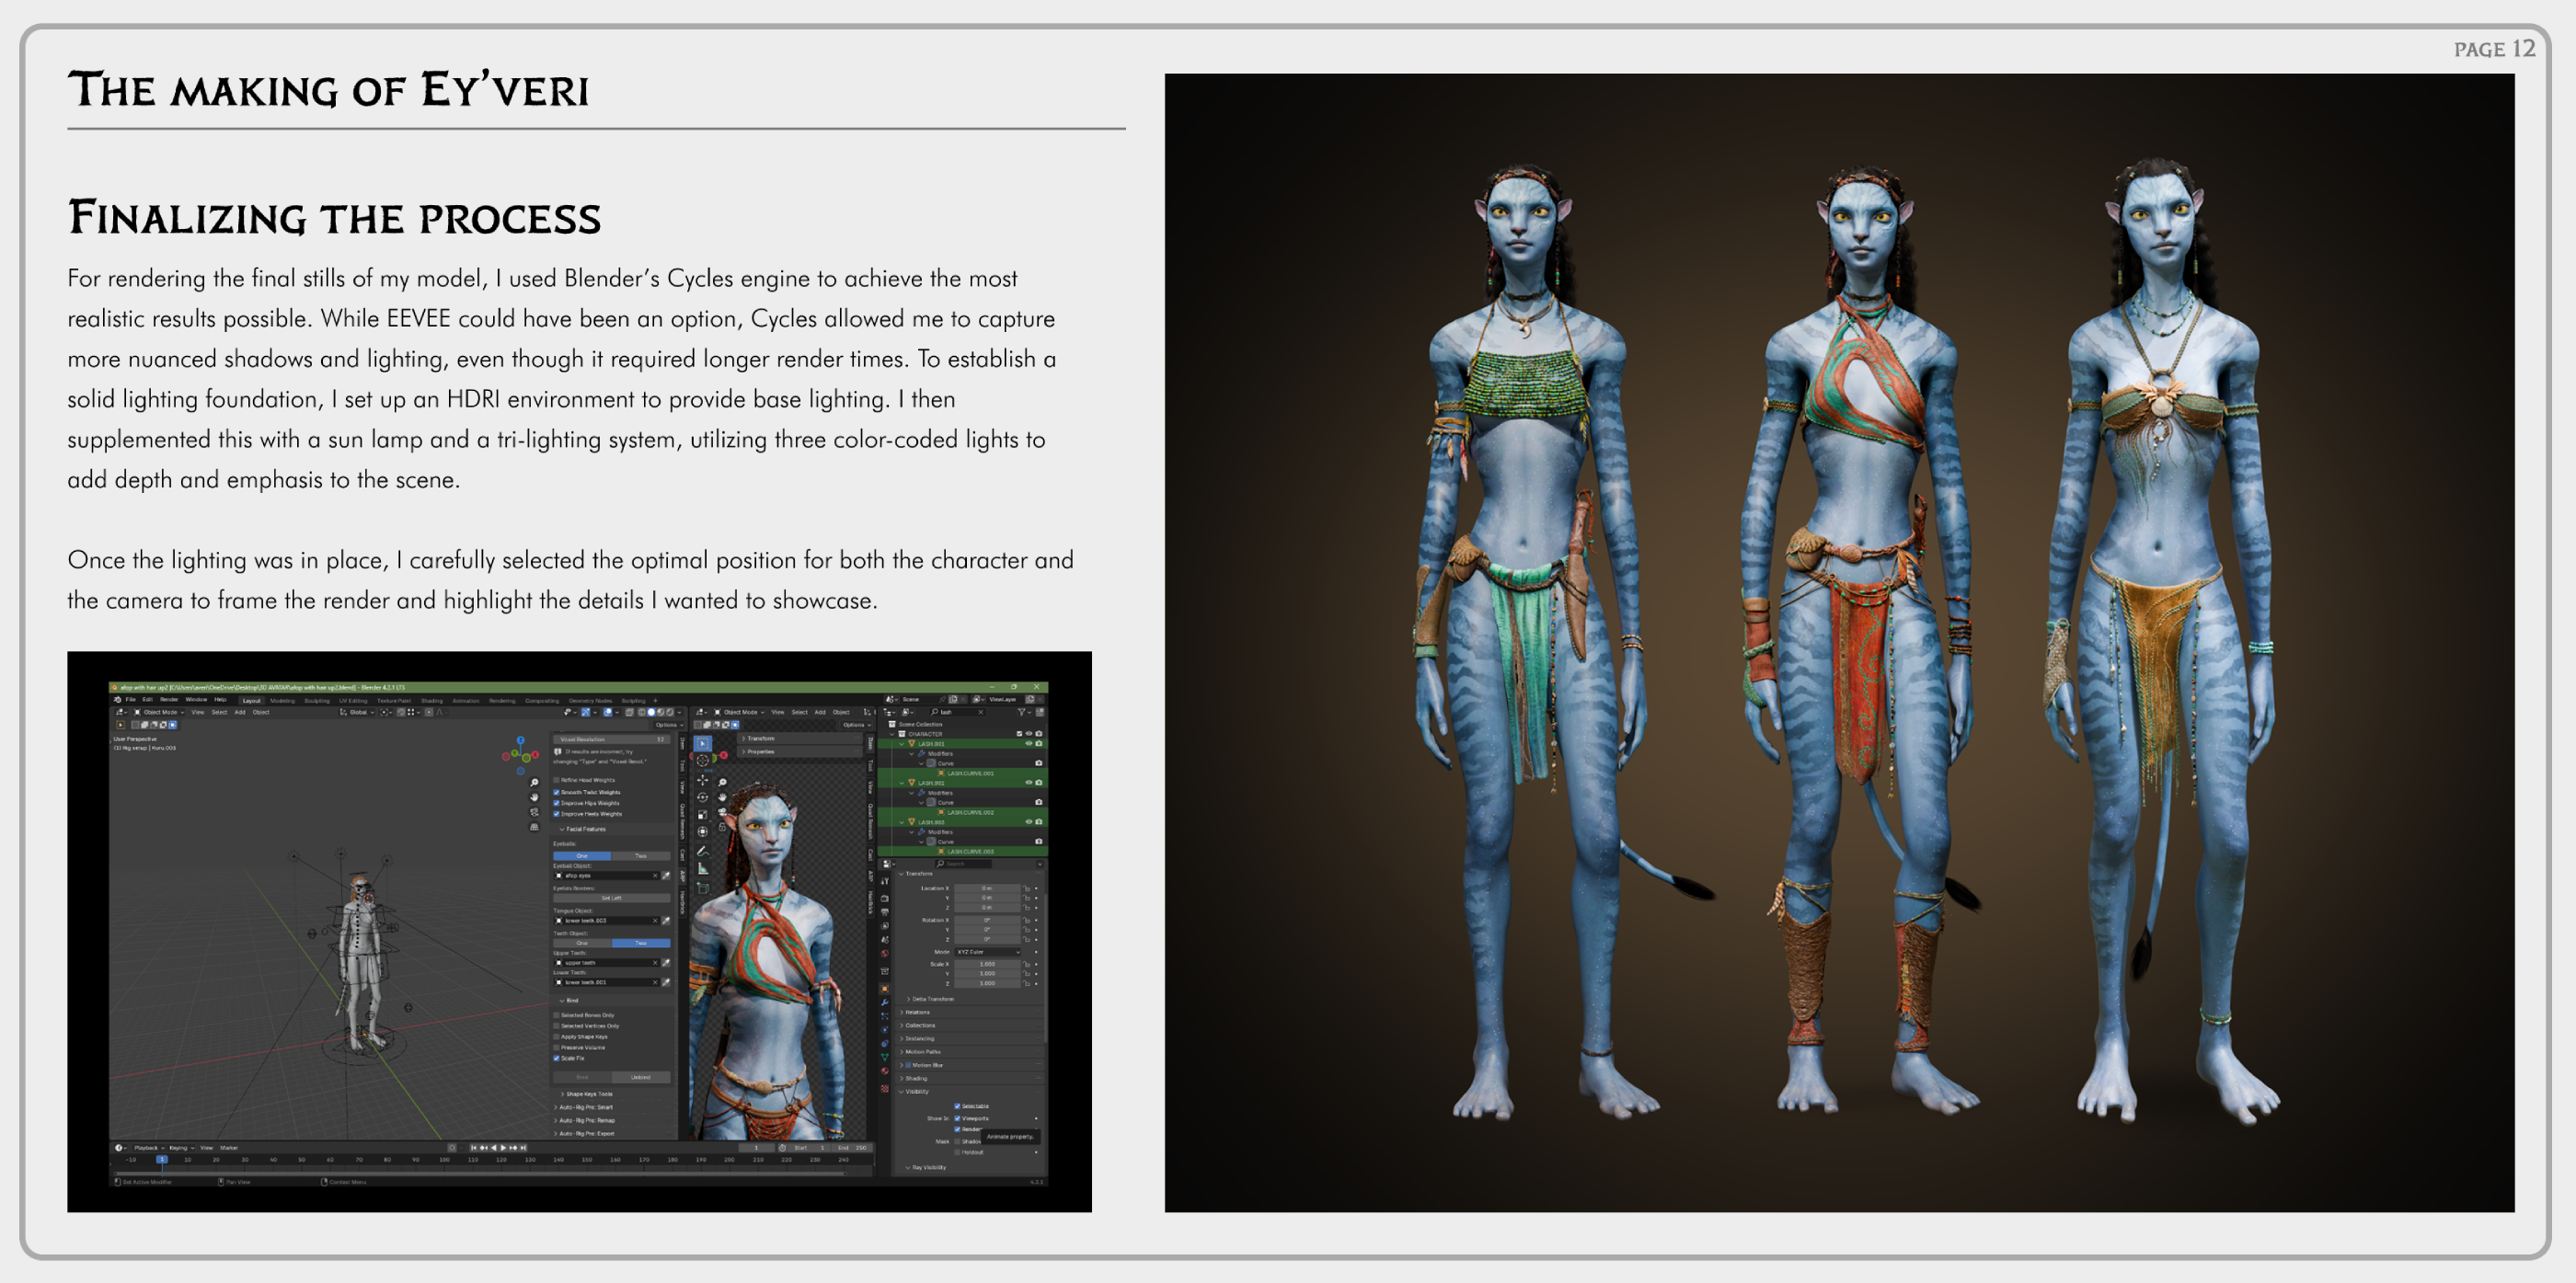Viewport: 2576px width, 1283px height.
Task: Click the perspective grid toggle icon in left viewport
Action: pyautogui.click(x=535, y=828)
